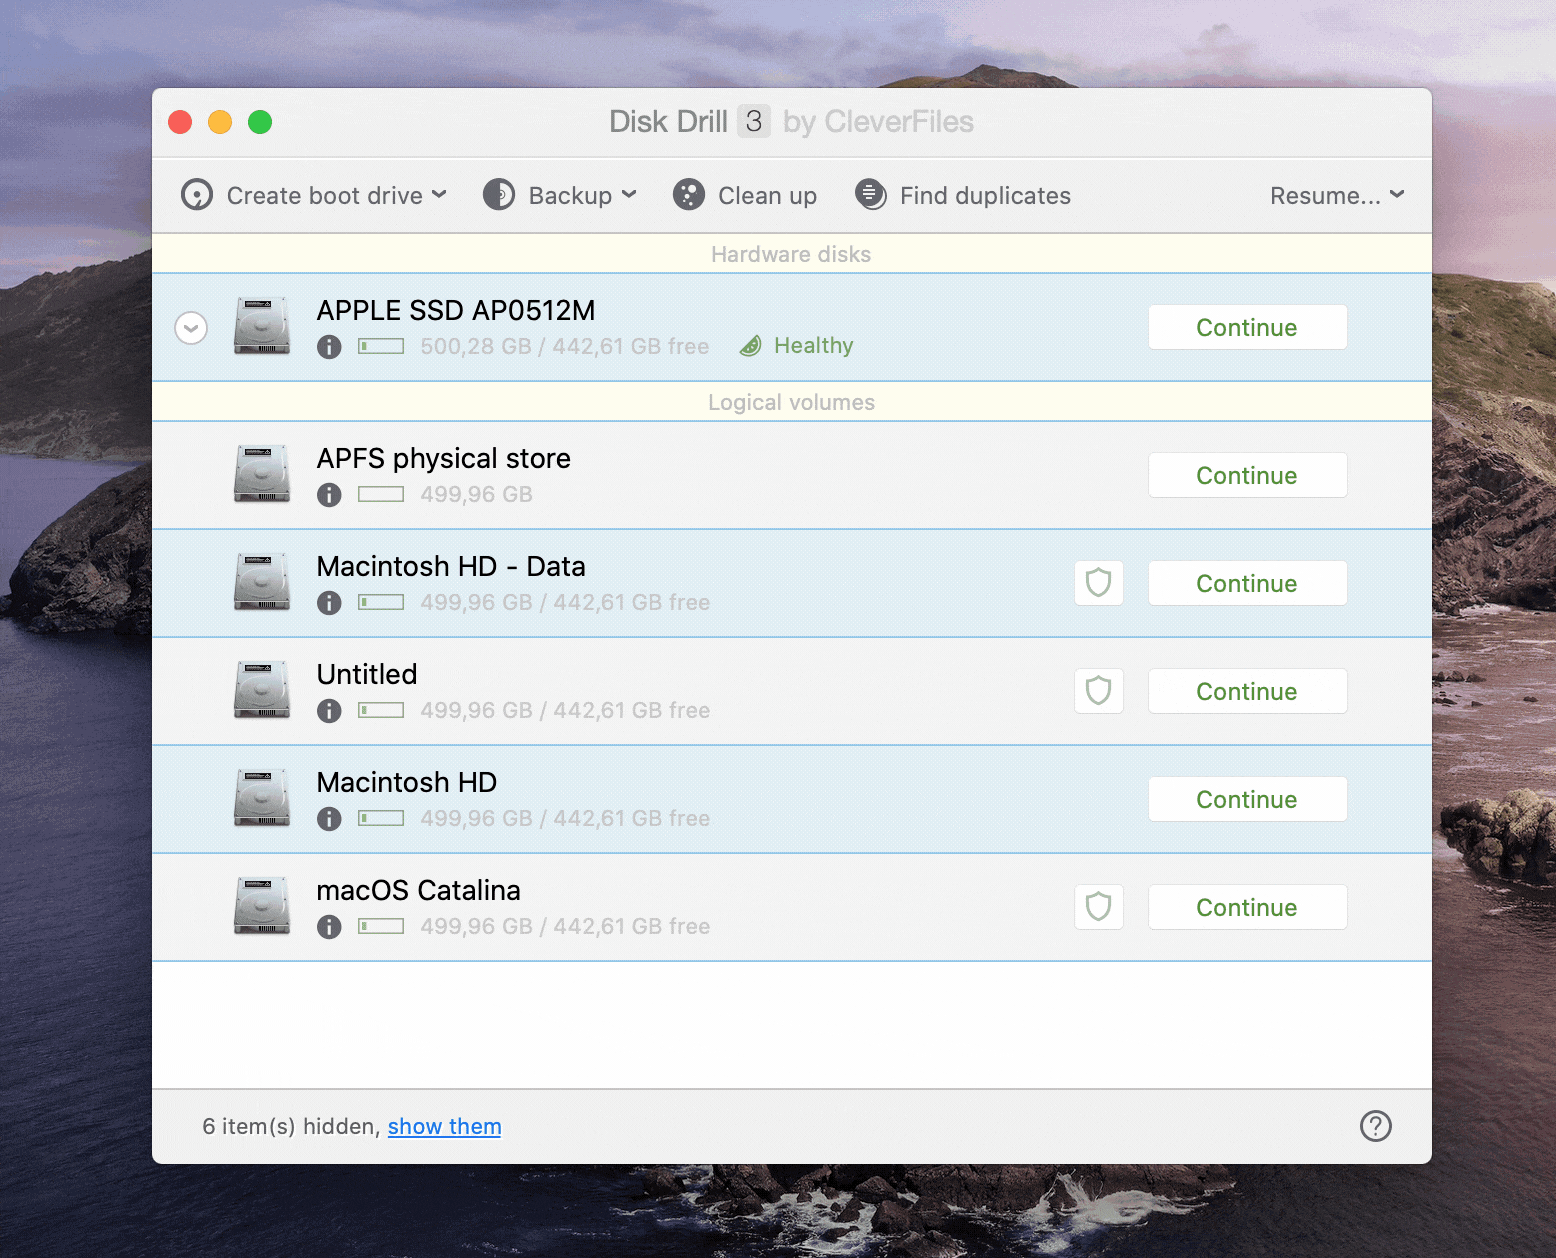Click the Macintosh HD drive icon
This screenshot has height=1258, width=1556.
[x=262, y=798]
